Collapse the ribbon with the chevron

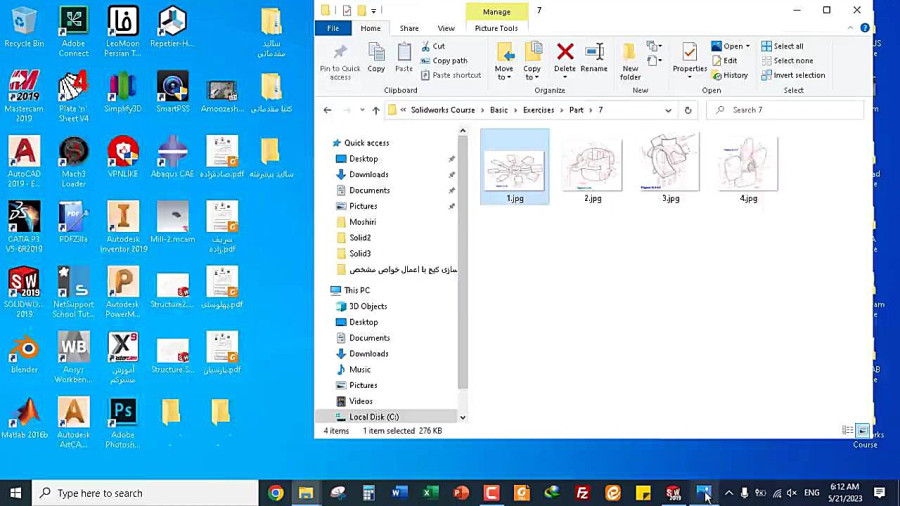(x=850, y=28)
